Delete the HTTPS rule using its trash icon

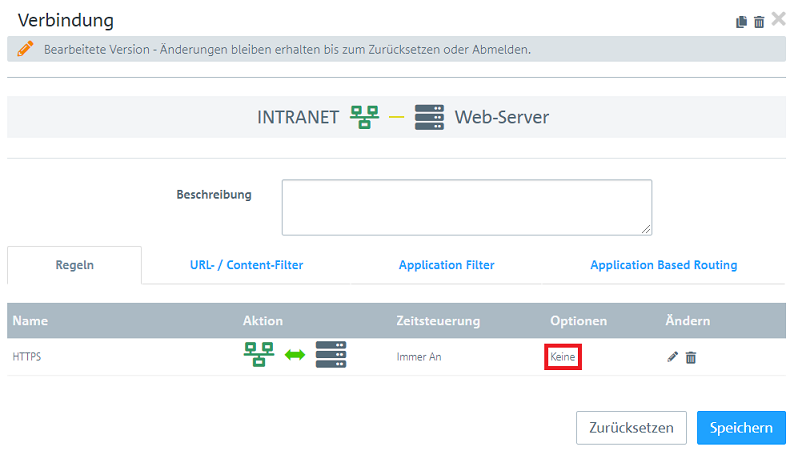(690, 357)
